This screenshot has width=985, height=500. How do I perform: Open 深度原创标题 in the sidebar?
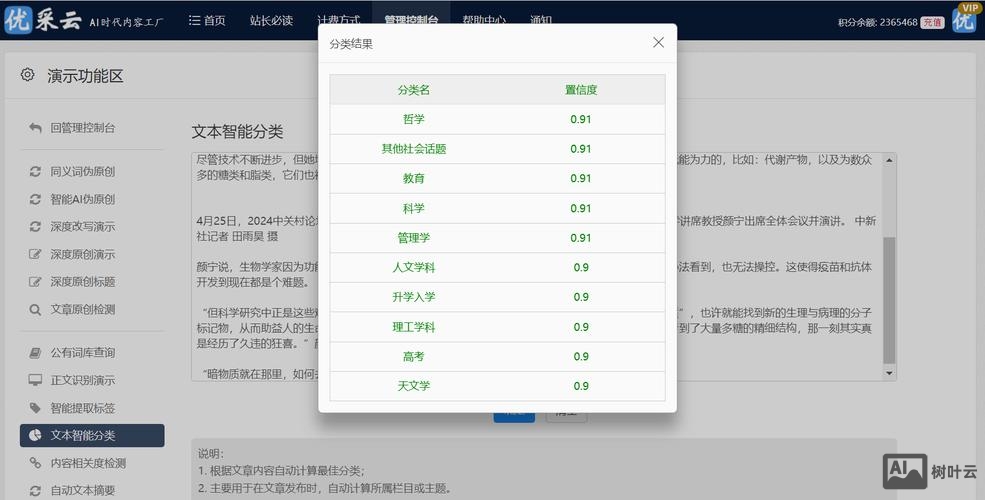pyautogui.click(x=83, y=281)
